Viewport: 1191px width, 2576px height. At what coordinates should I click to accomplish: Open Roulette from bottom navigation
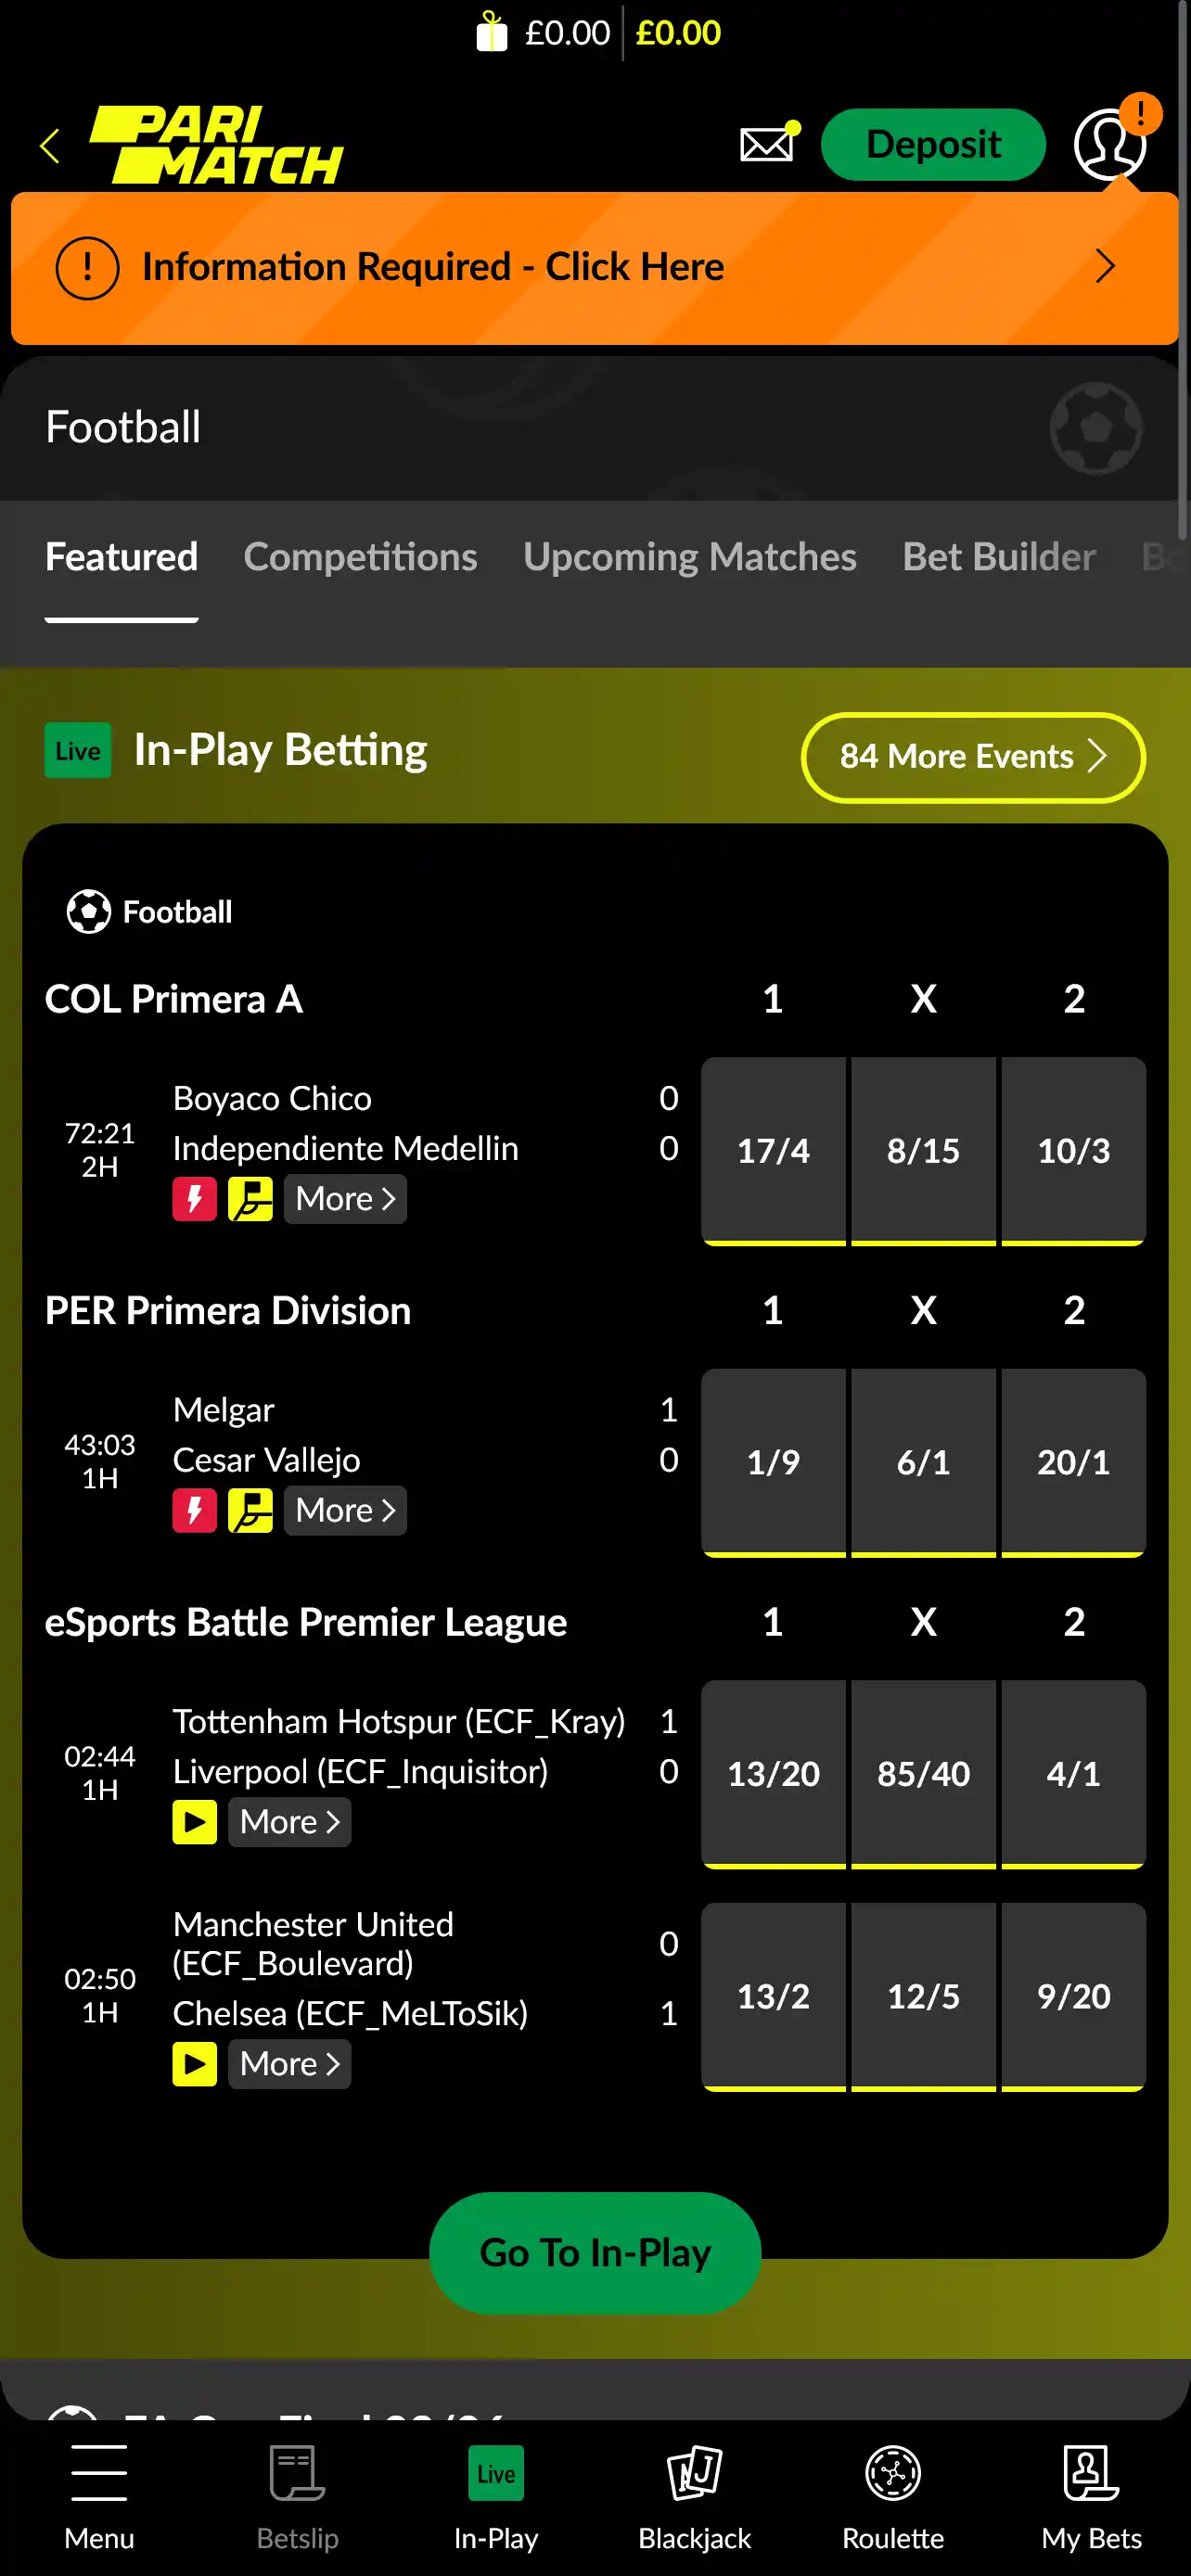click(x=892, y=2496)
